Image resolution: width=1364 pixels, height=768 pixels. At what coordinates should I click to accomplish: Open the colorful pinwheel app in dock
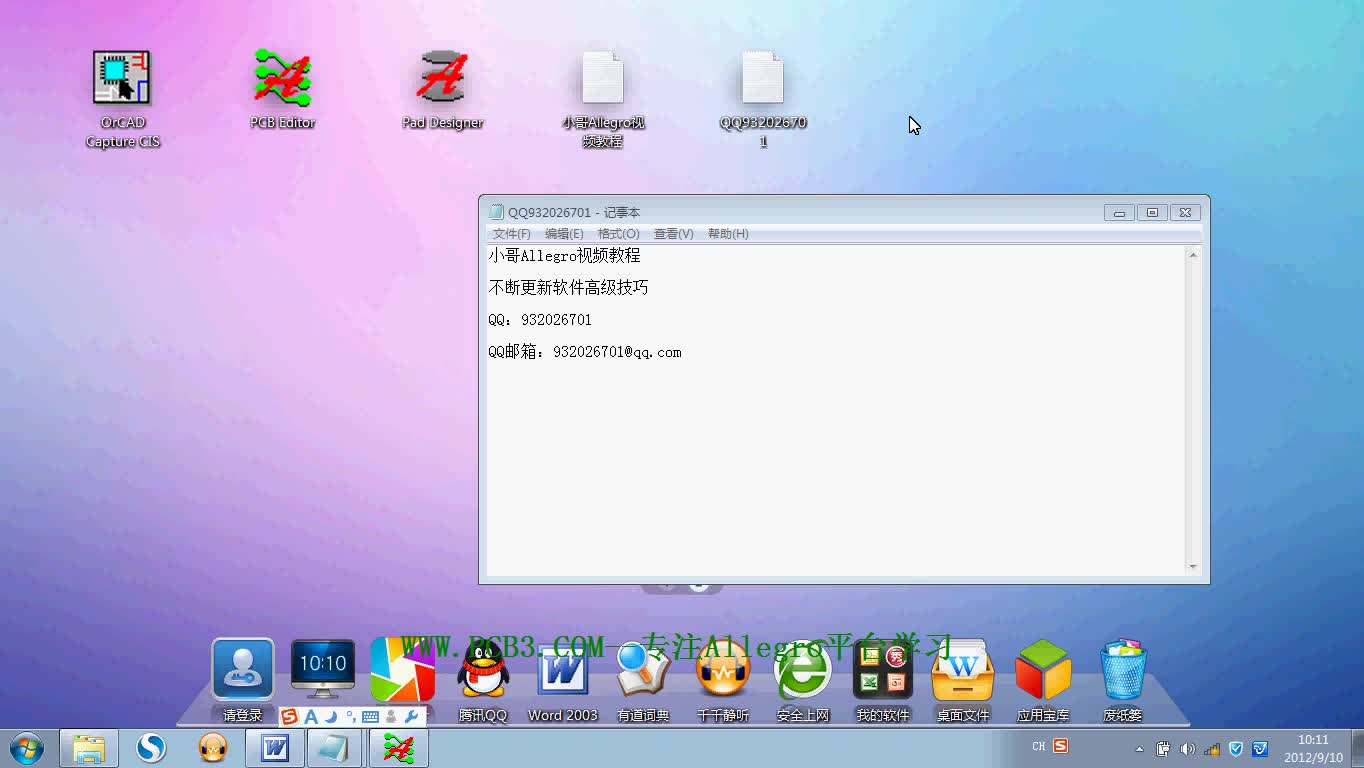[402, 669]
